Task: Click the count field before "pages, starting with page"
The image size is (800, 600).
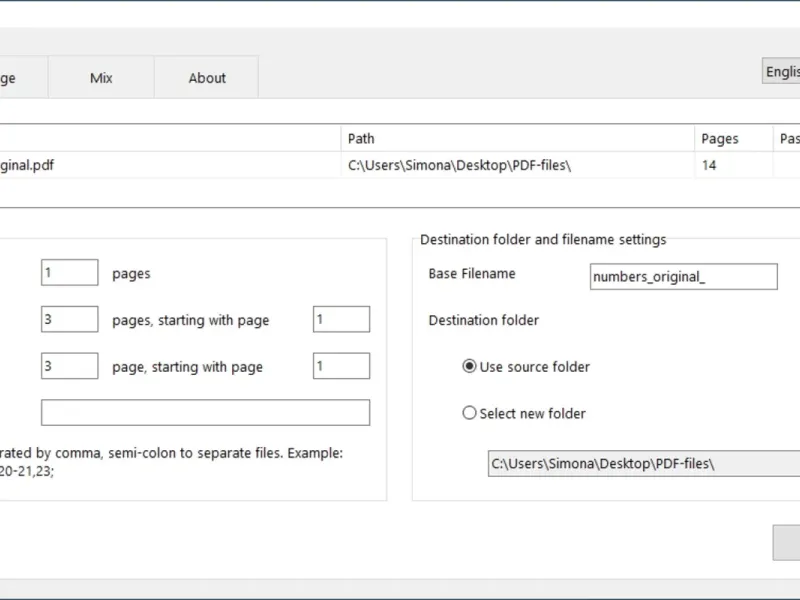Action: pyautogui.click(x=70, y=319)
